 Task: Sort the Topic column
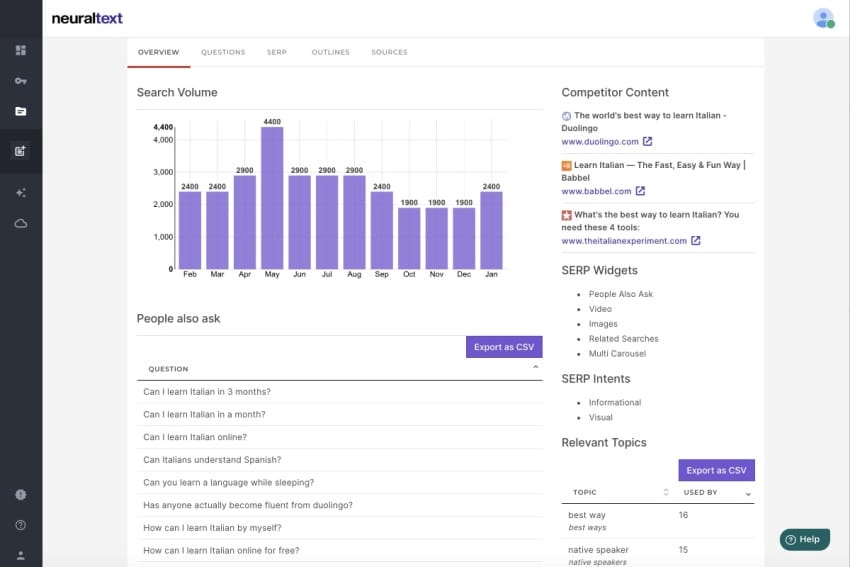(666, 492)
